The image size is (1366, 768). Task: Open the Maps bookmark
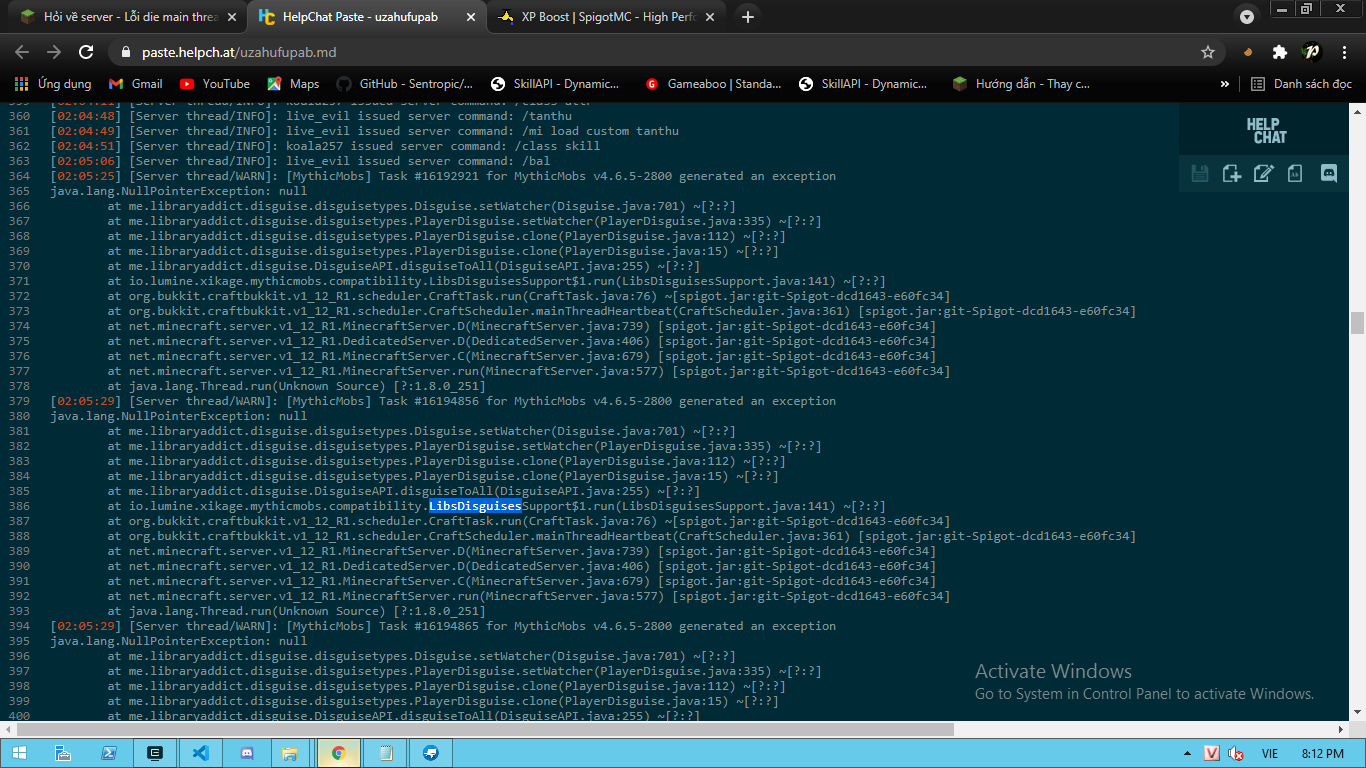(293, 84)
